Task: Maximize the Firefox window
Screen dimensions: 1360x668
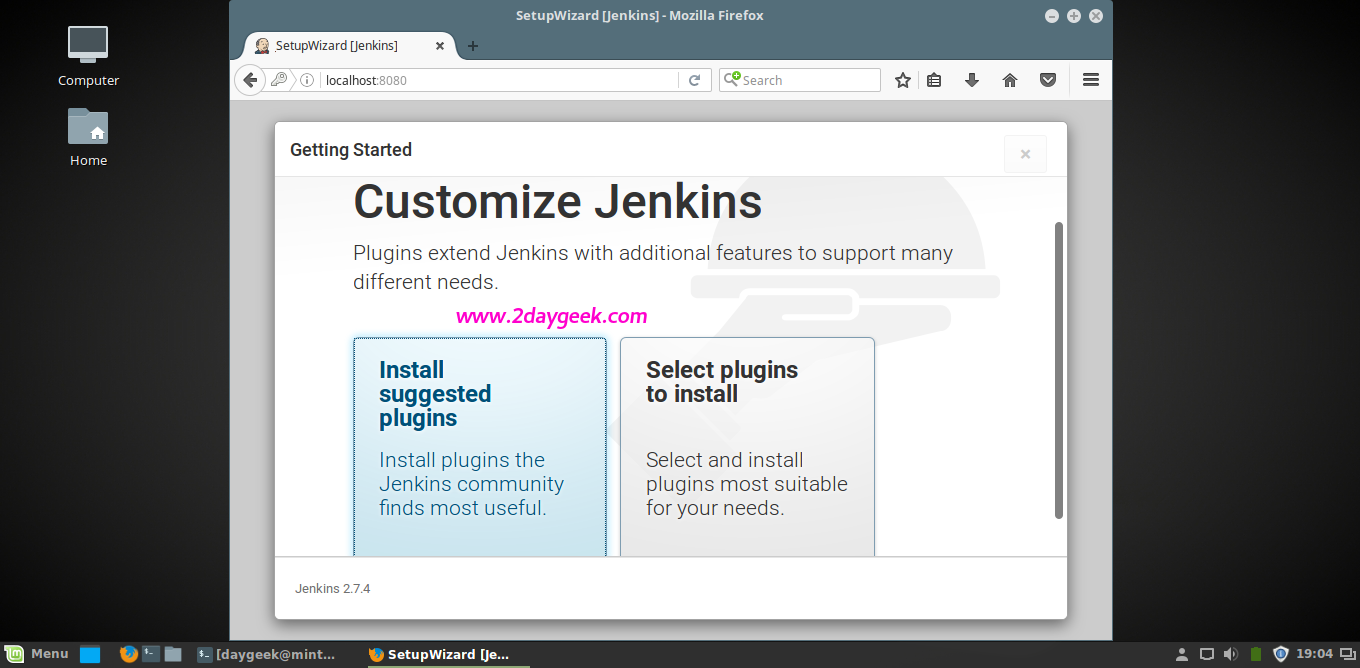Action: coord(1074,16)
